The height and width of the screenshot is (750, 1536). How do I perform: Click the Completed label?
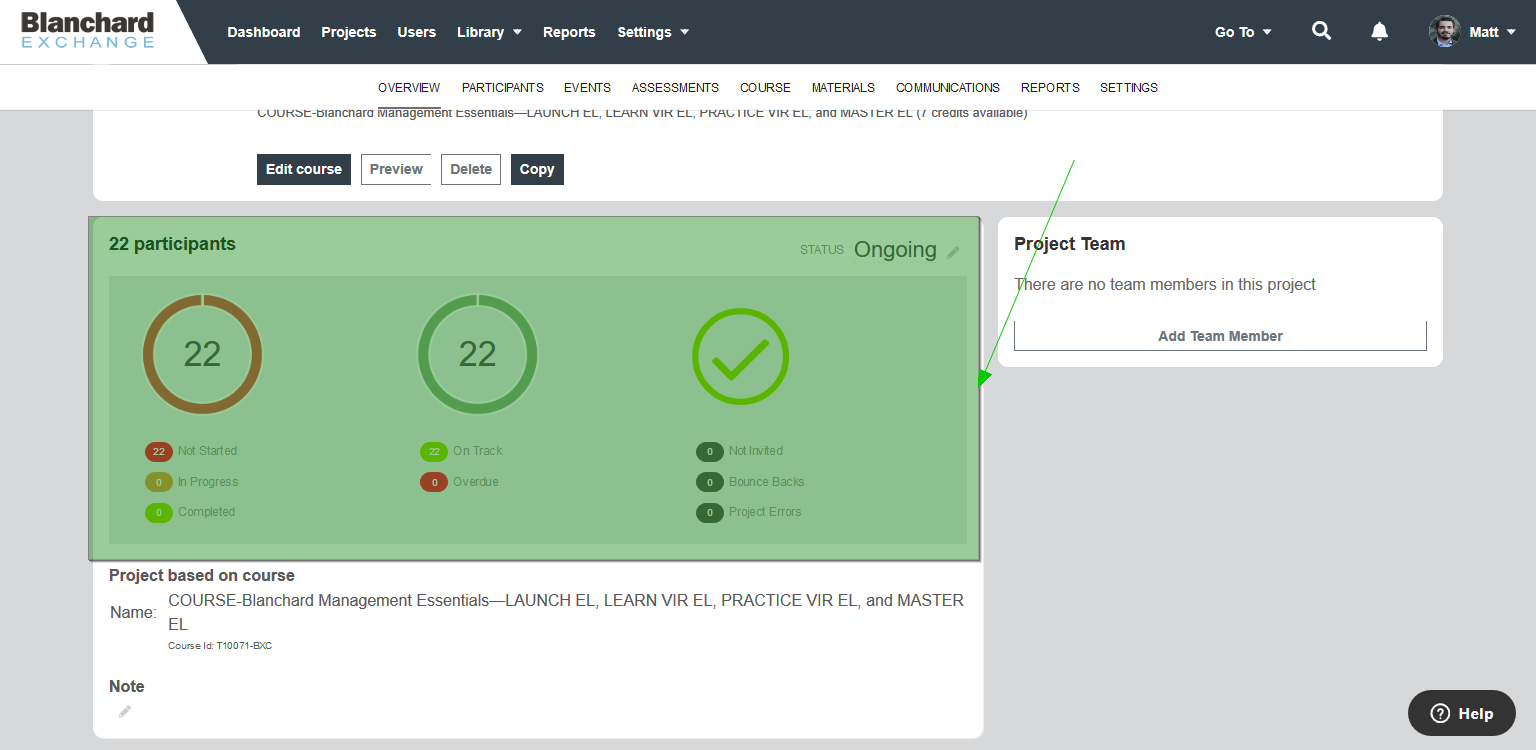(206, 512)
